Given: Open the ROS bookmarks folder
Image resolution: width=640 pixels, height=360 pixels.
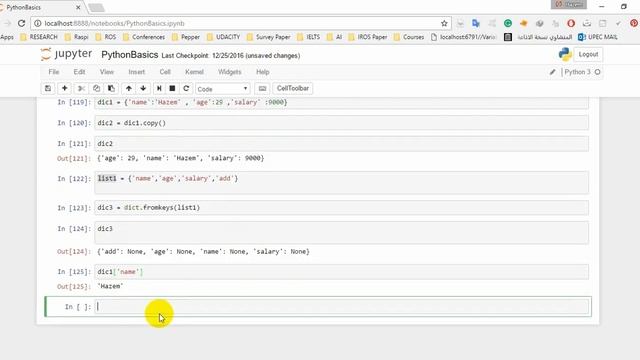Looking at the screenshot, I should click(106, 37).
